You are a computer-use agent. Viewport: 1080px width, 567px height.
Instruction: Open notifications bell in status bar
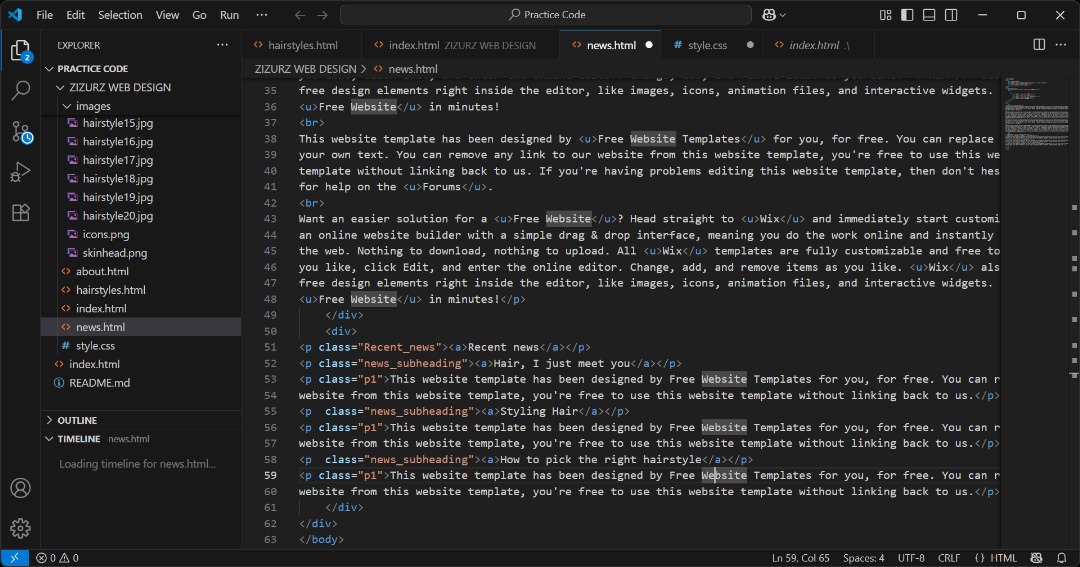coord(1061,558)
